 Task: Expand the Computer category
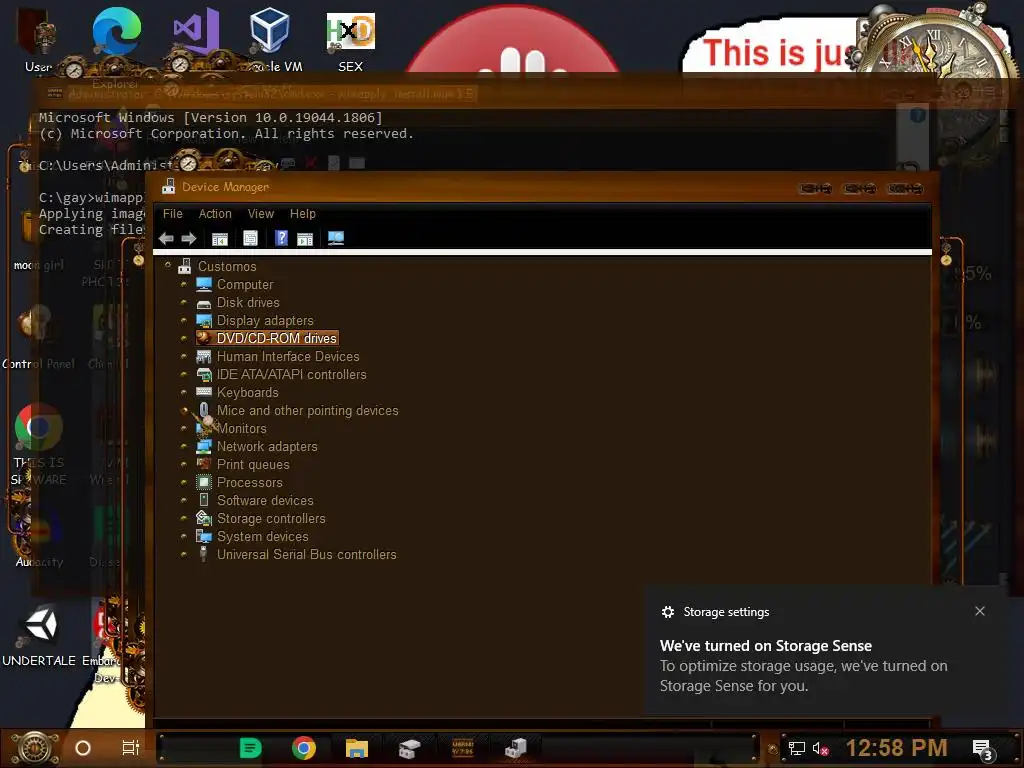tap(184, 284)
